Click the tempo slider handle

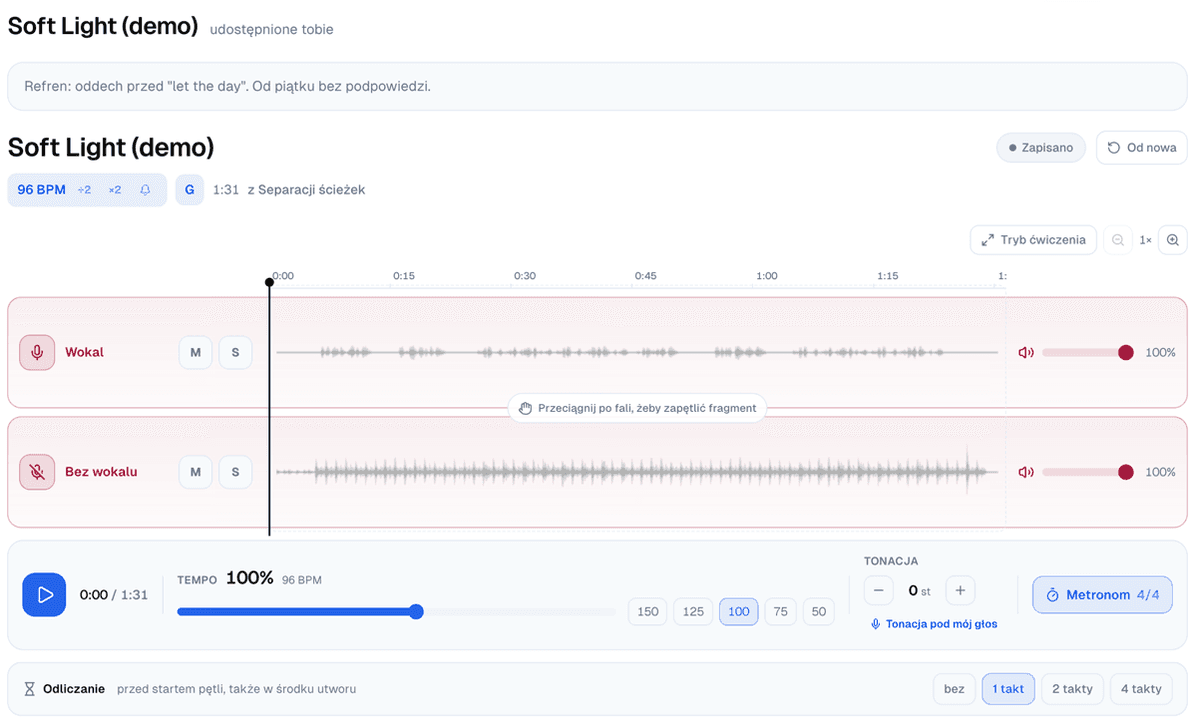tap(416, 612)
